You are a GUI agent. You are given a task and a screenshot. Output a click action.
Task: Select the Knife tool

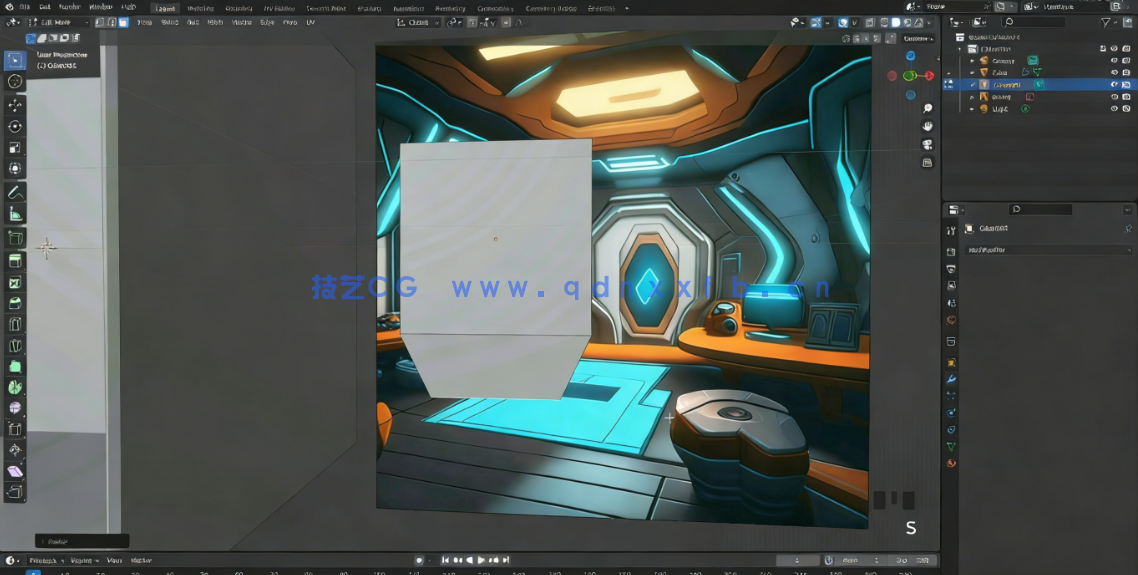click(15, 346)
